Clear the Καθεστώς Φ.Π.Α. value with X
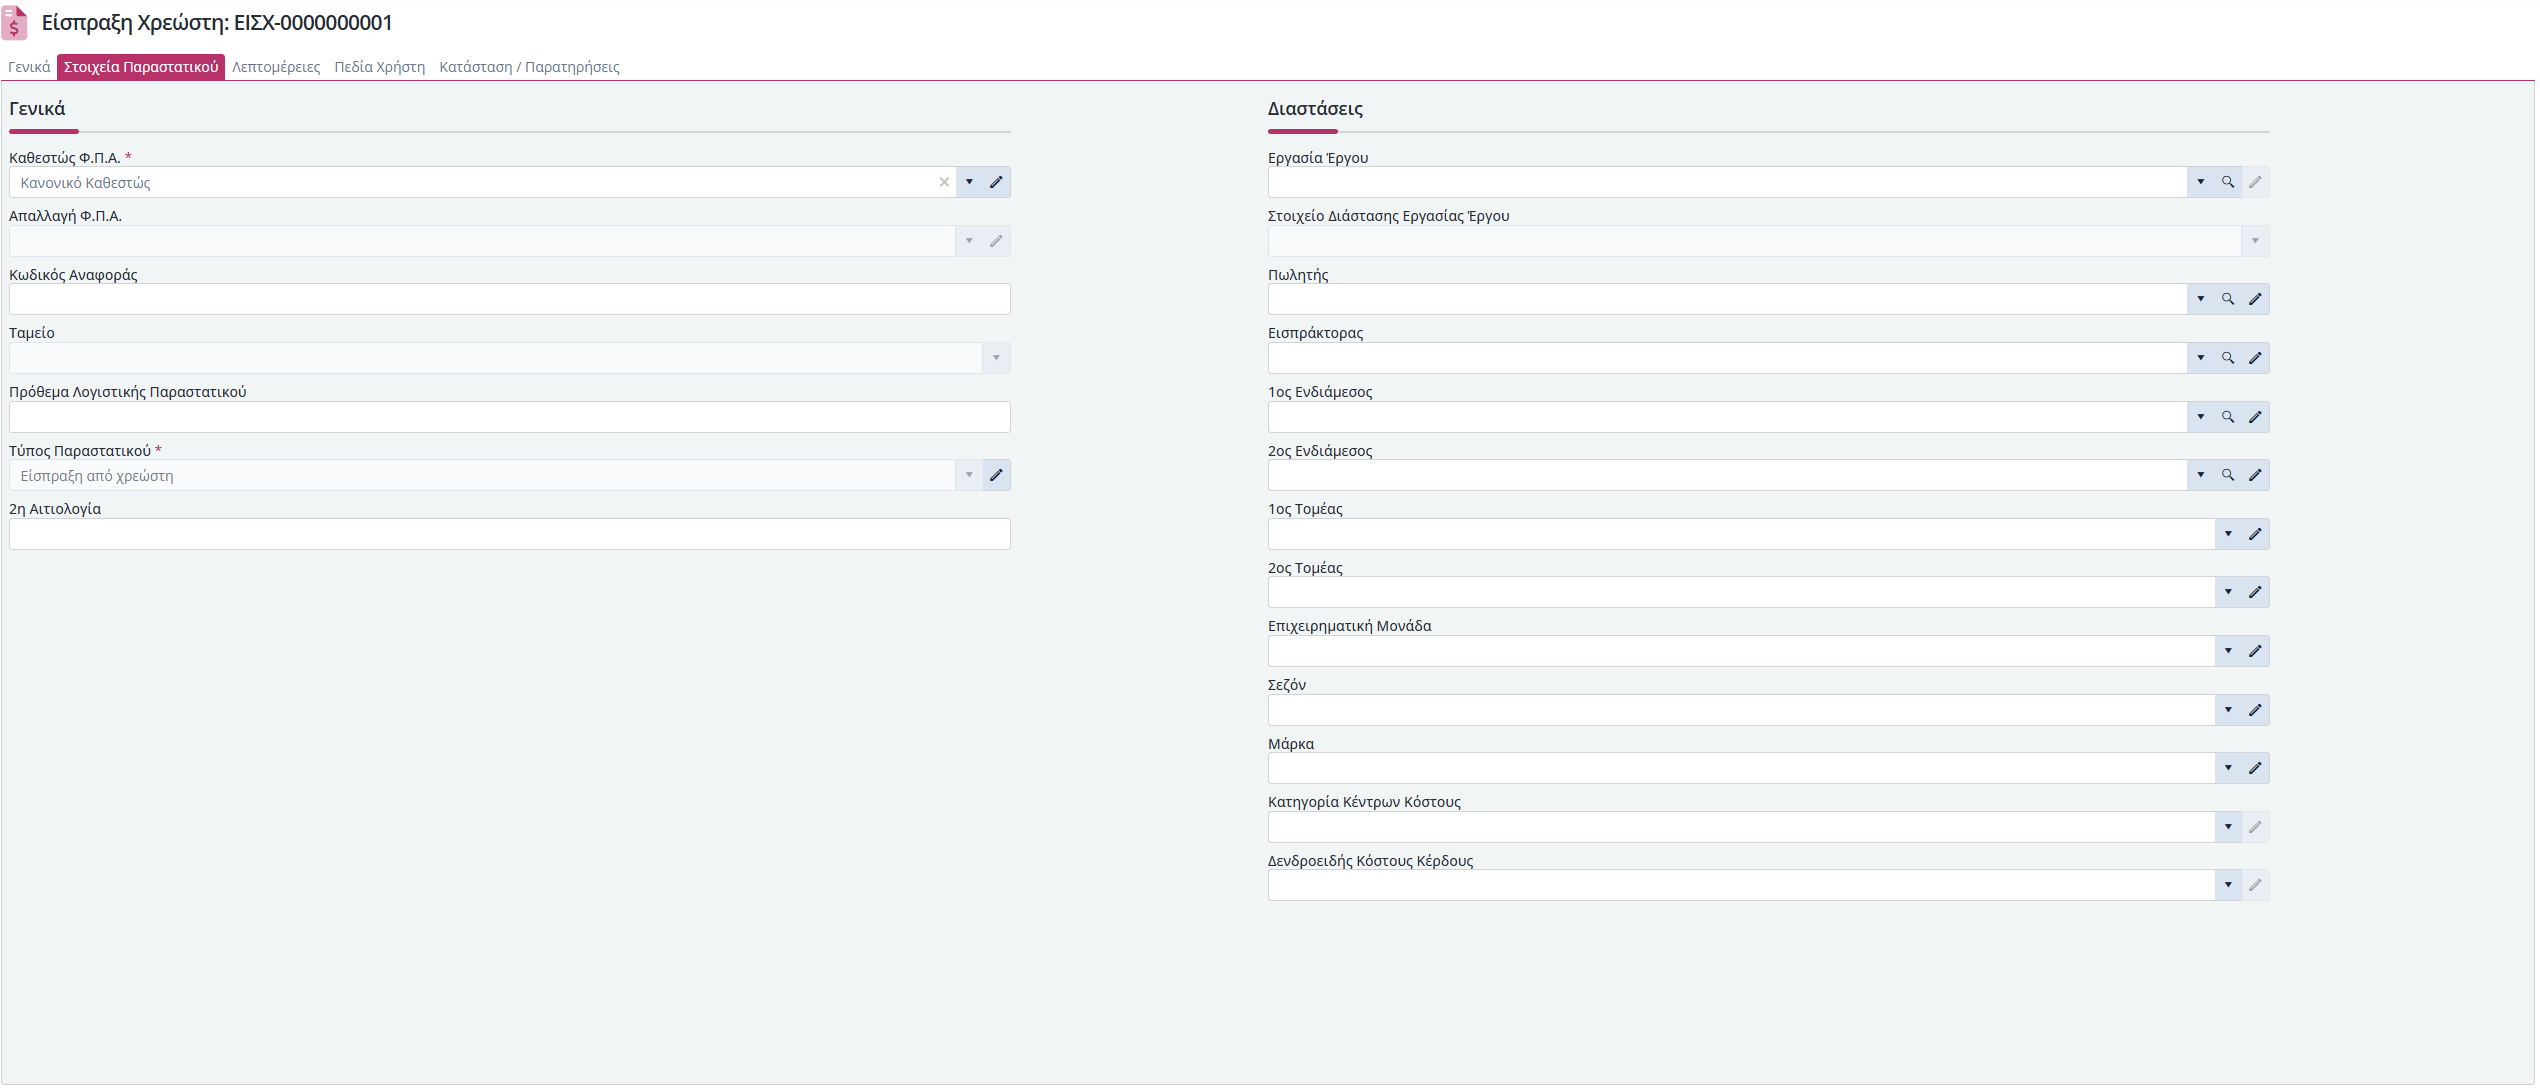The height and width of the screenshot is (1090, 2540). (944, 182)
